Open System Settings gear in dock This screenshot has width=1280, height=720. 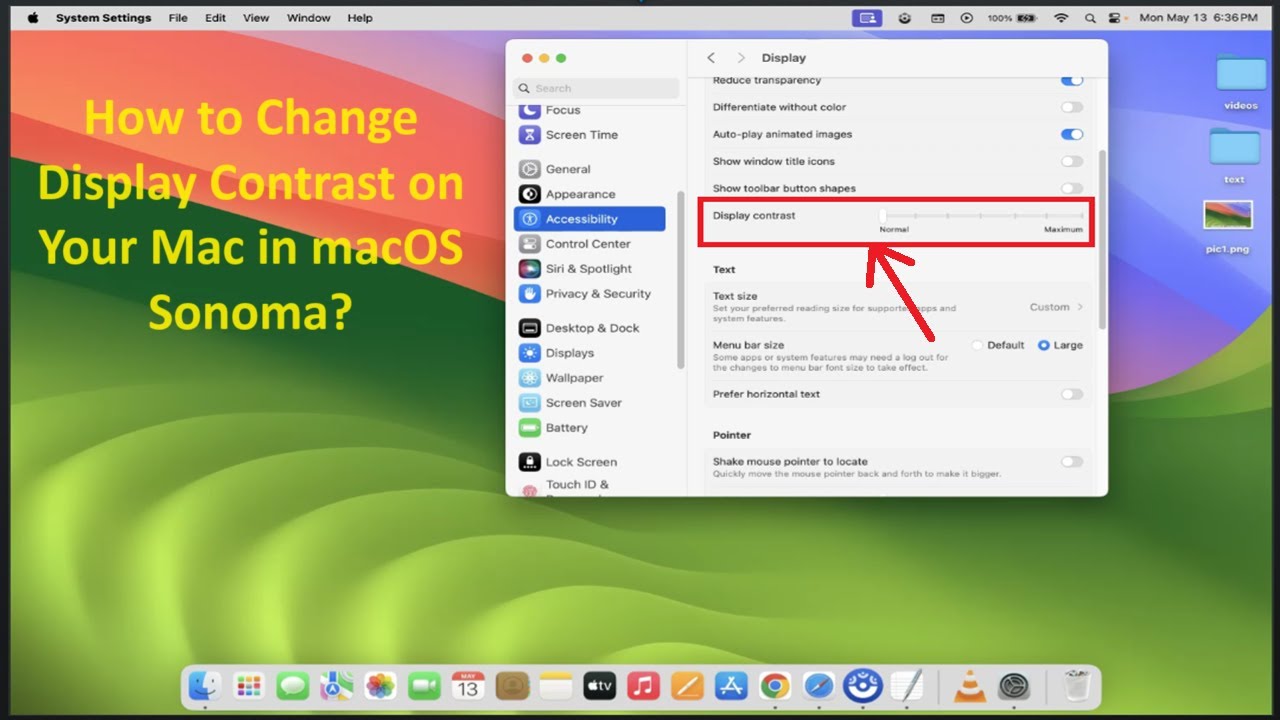(1013, 686)
